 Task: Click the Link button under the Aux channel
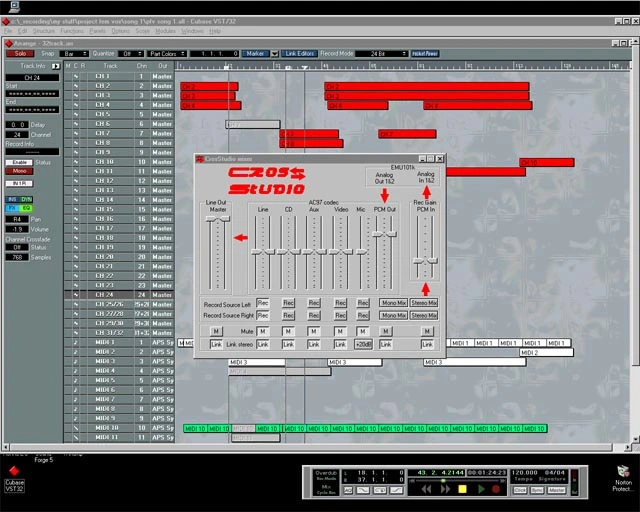313,344
